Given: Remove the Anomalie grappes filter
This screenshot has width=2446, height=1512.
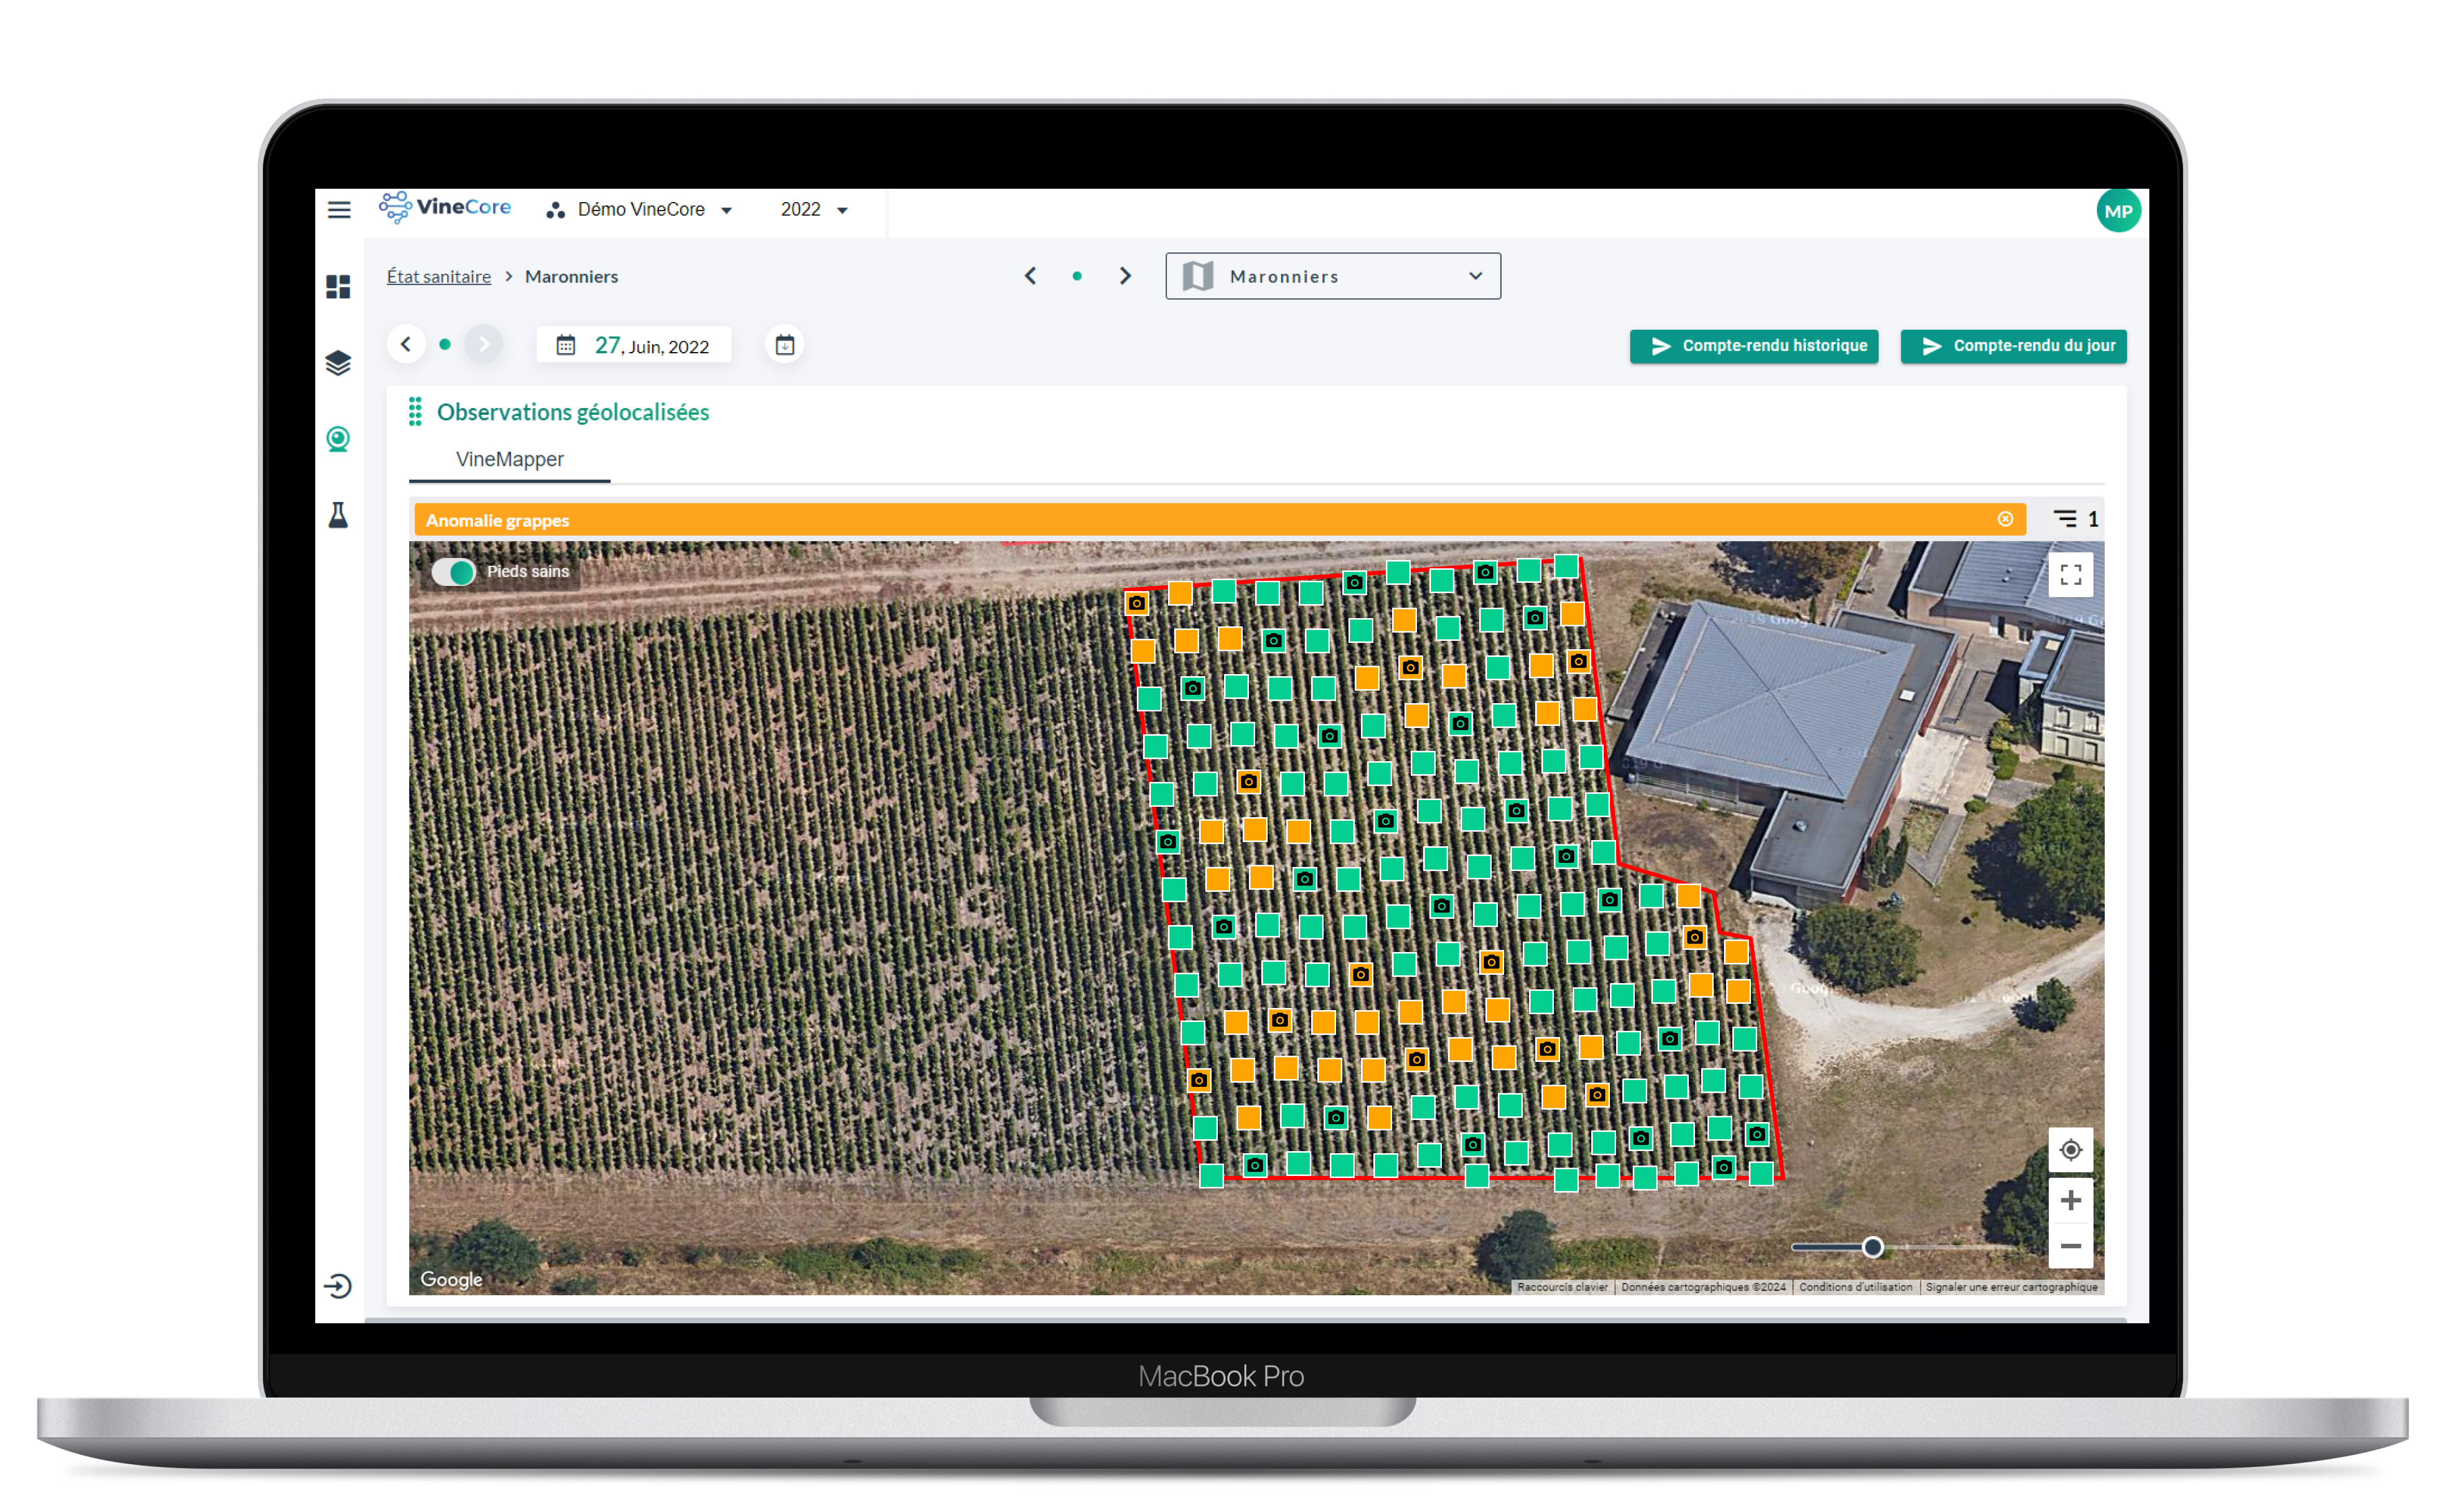Looking at the screenshot, I should pyautogui.click(x=2005, y=519).
